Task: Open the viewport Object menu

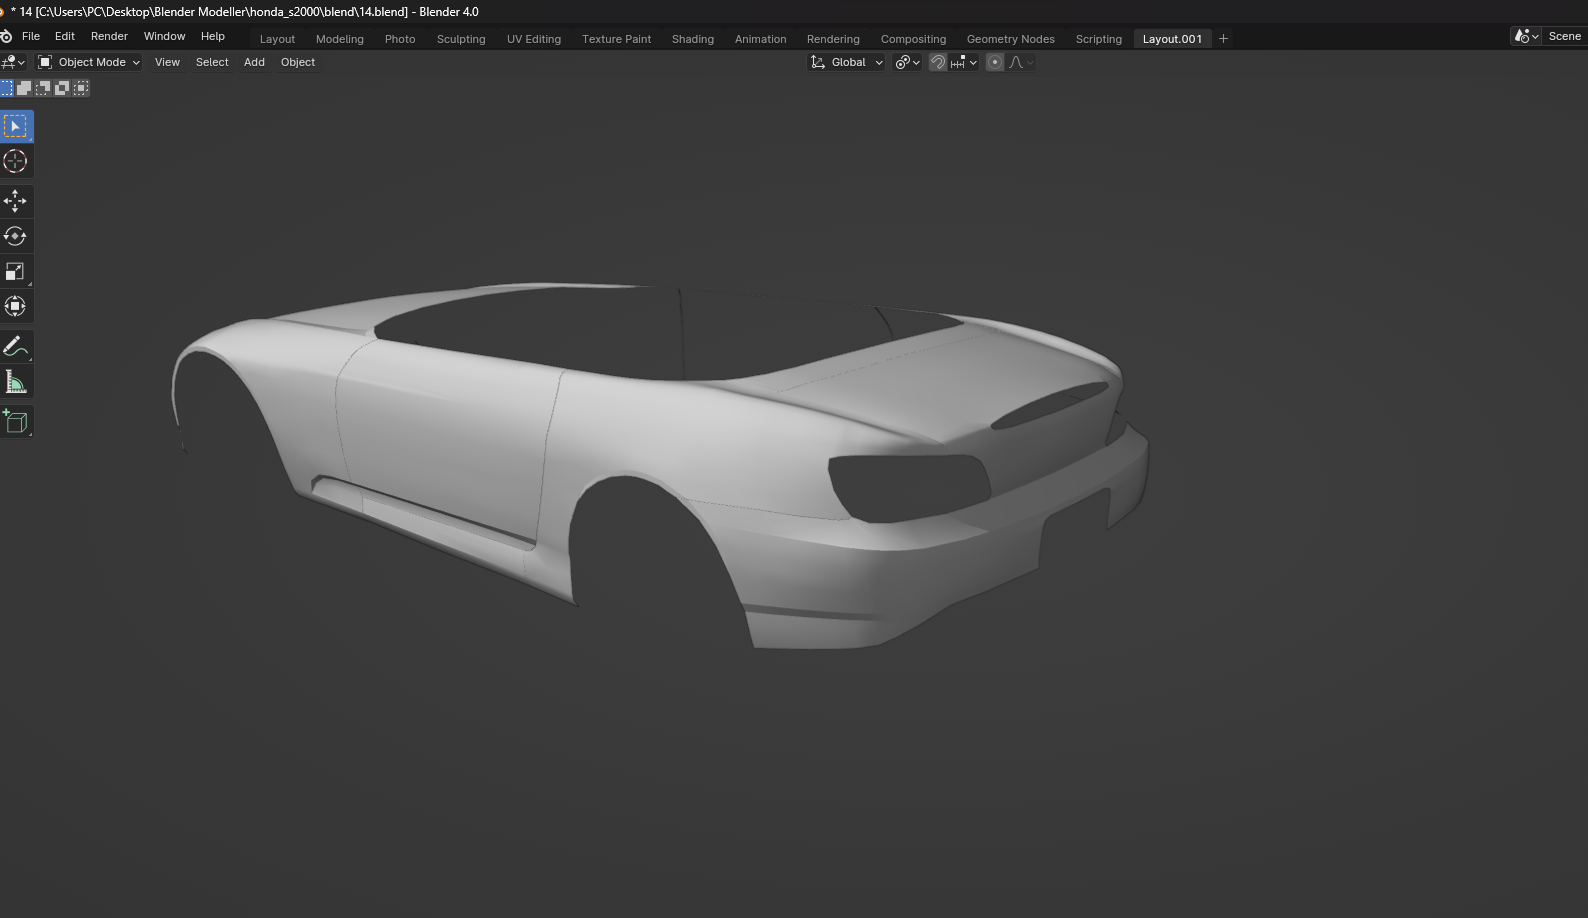Action: pyautogui.click(x=298, y=62)
